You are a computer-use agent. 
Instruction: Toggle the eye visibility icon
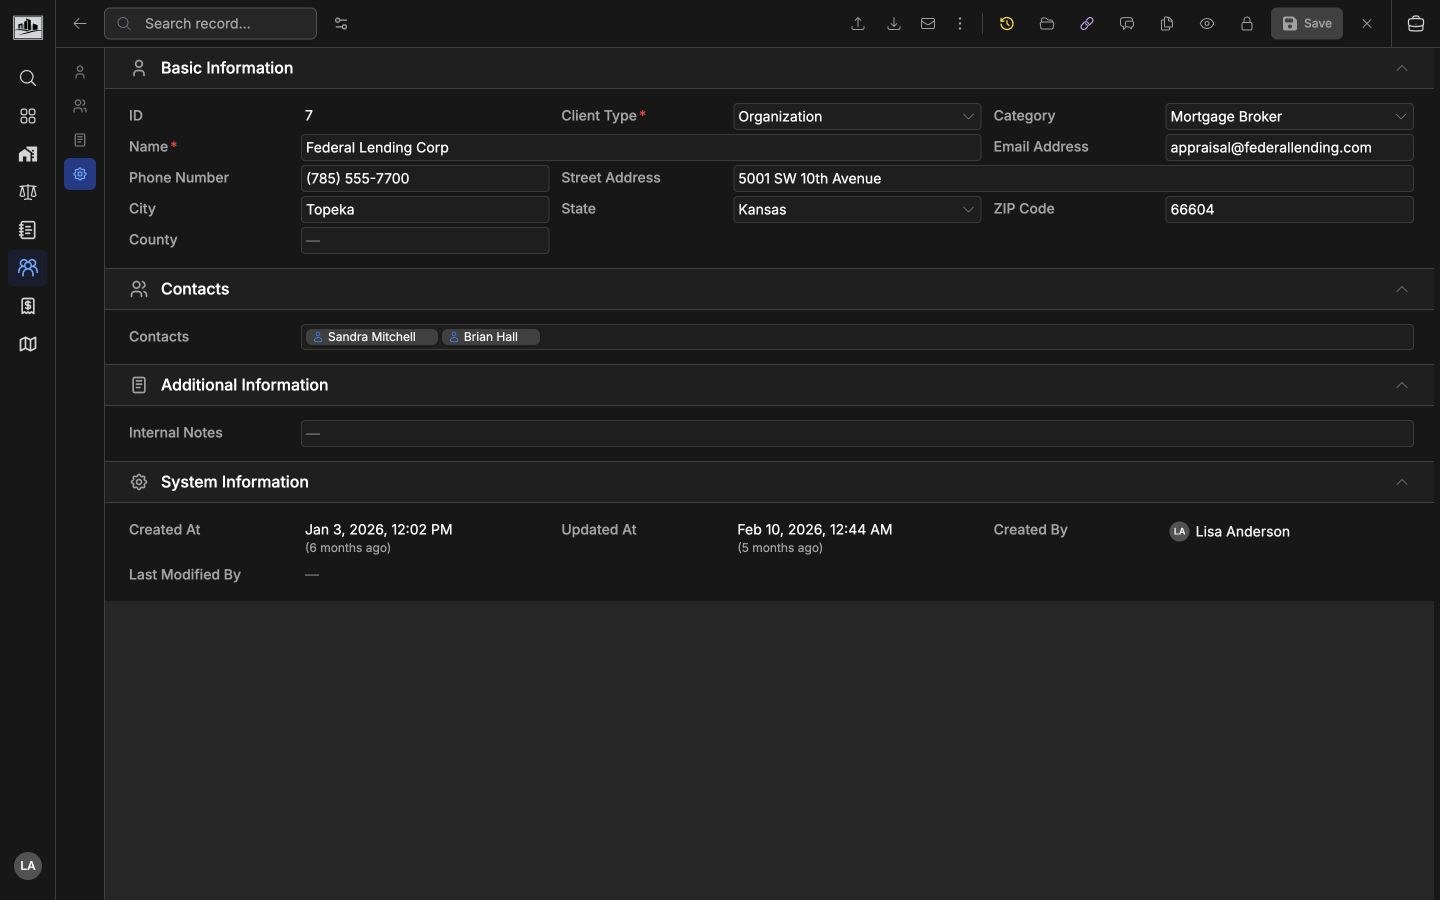pyautogui.click(x=1208, y=24)
